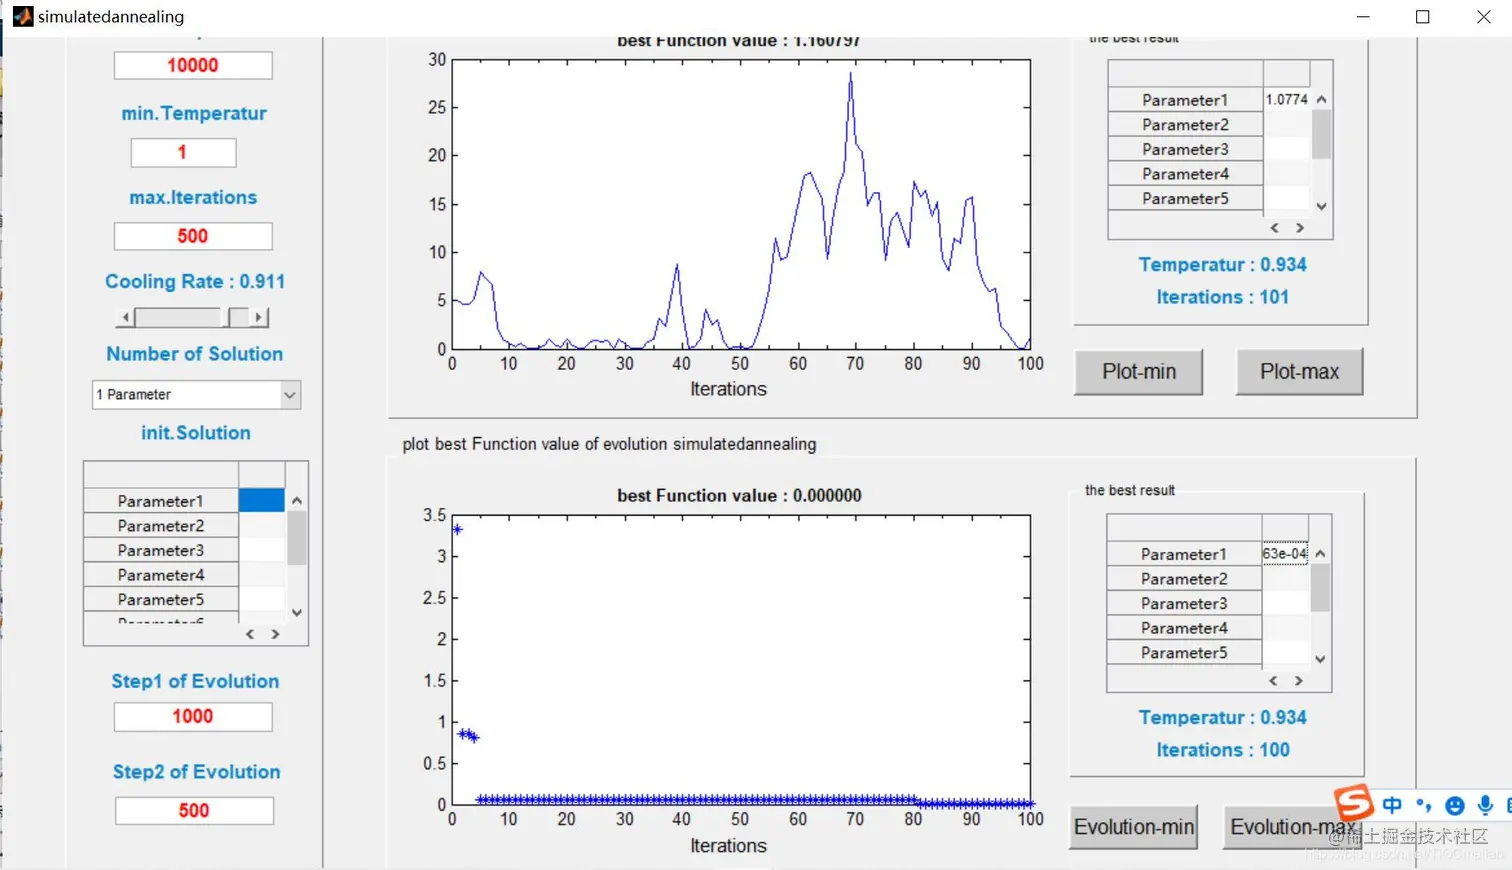Click the Sogou emoji face icon
Image resolution: width=1512 pixels, height=870 pixels.
[1455, 806]
